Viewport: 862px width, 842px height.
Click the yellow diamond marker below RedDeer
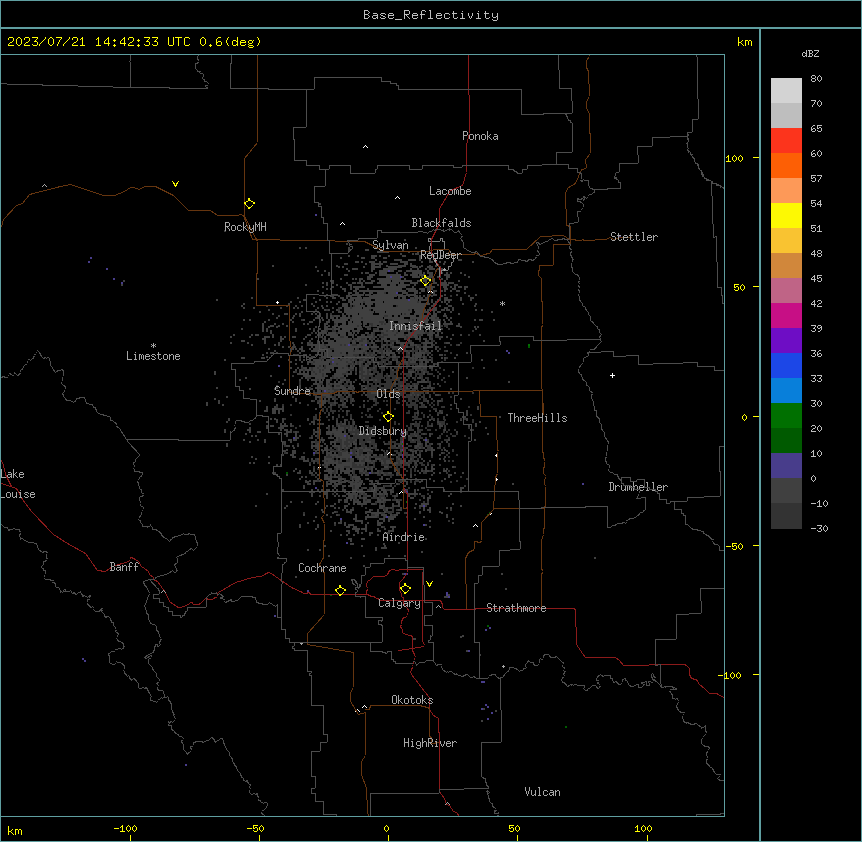pyautogui.click(x=426, y=281)
